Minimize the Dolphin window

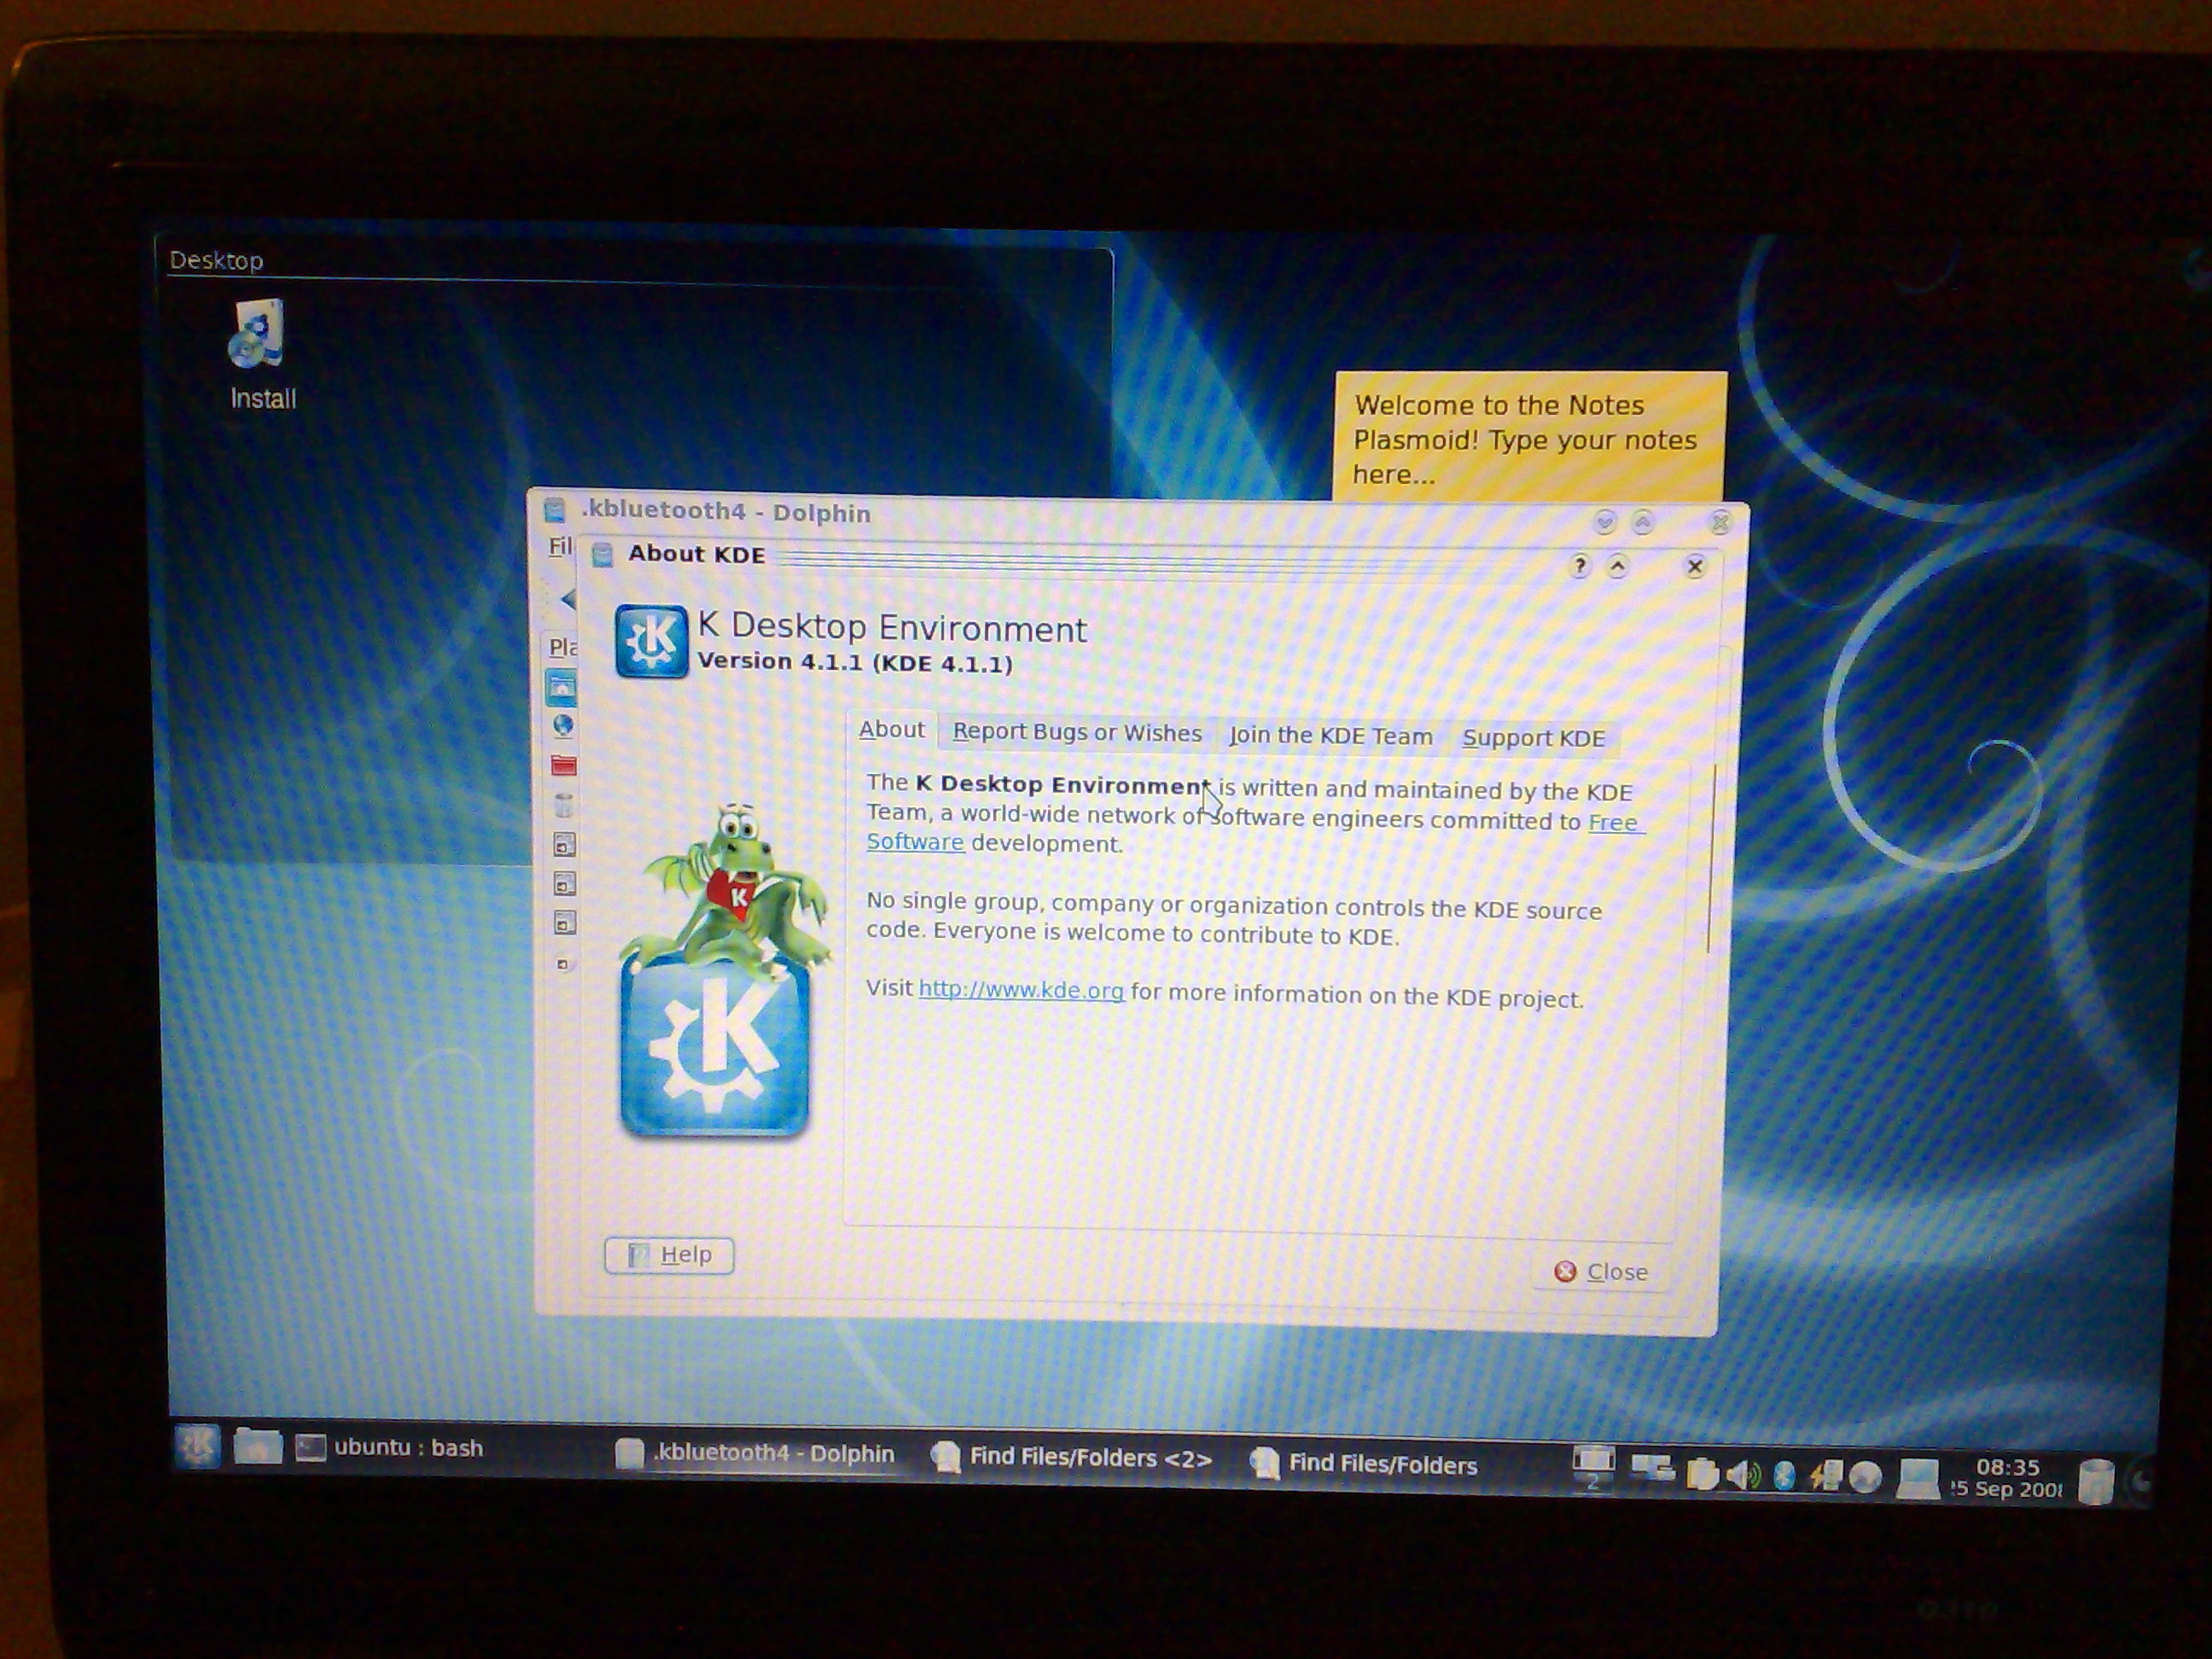(1605, 521)
